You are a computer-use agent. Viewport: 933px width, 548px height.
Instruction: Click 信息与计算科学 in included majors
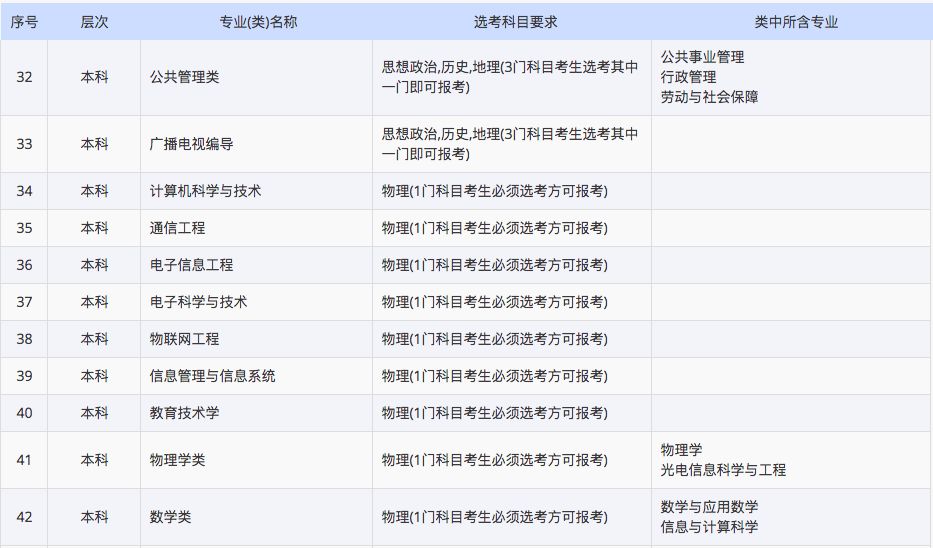[709, 527]
